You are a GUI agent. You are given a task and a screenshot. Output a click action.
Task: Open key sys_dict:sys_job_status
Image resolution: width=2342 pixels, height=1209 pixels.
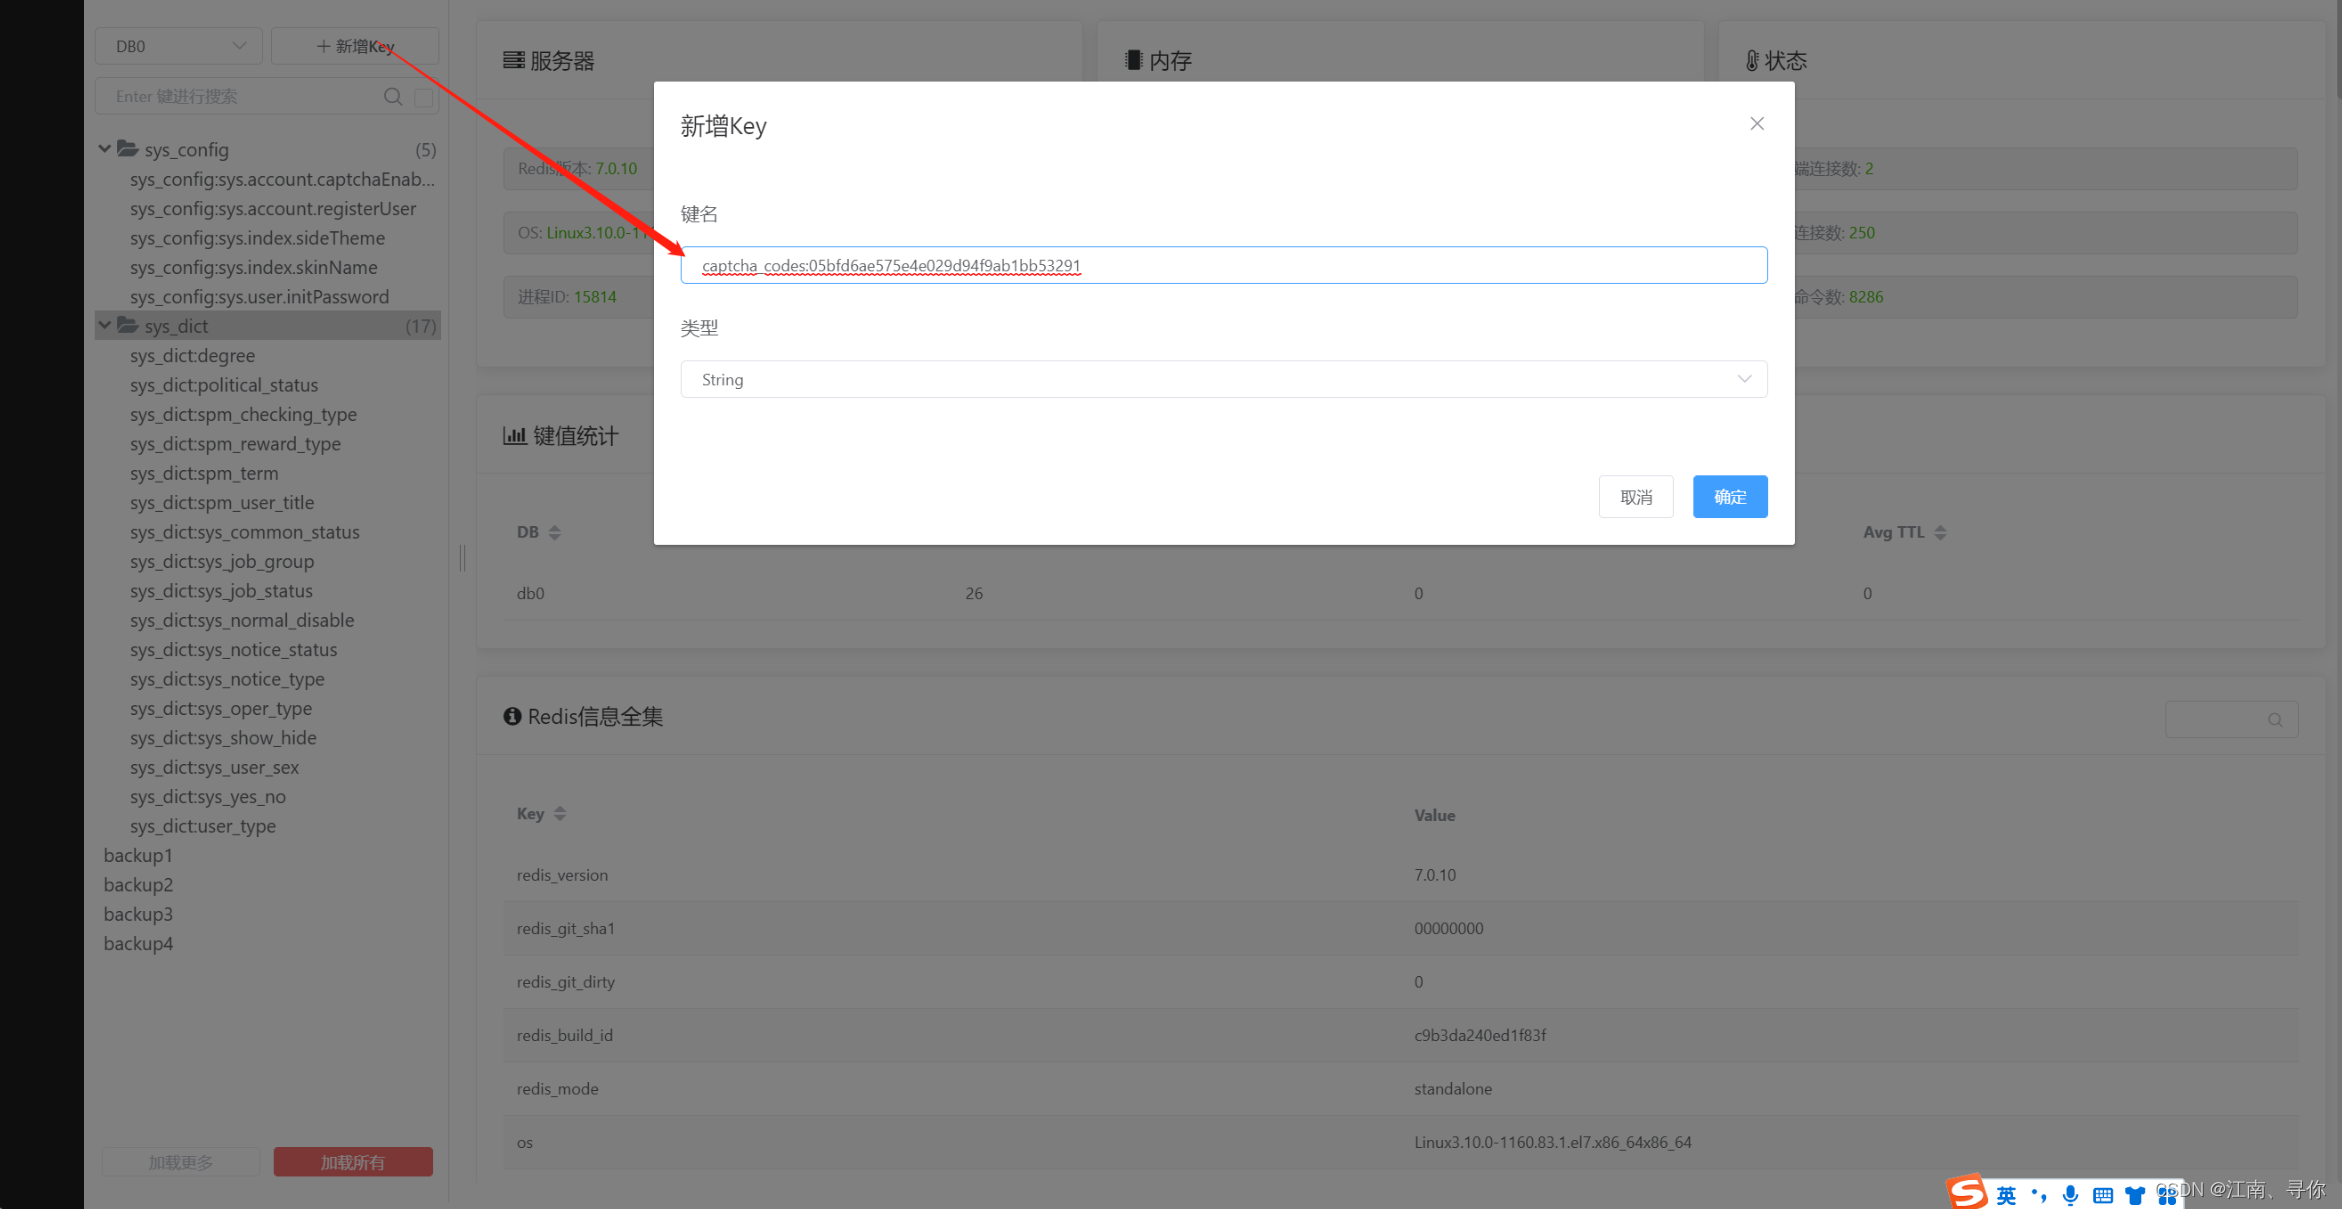(221, 591)
